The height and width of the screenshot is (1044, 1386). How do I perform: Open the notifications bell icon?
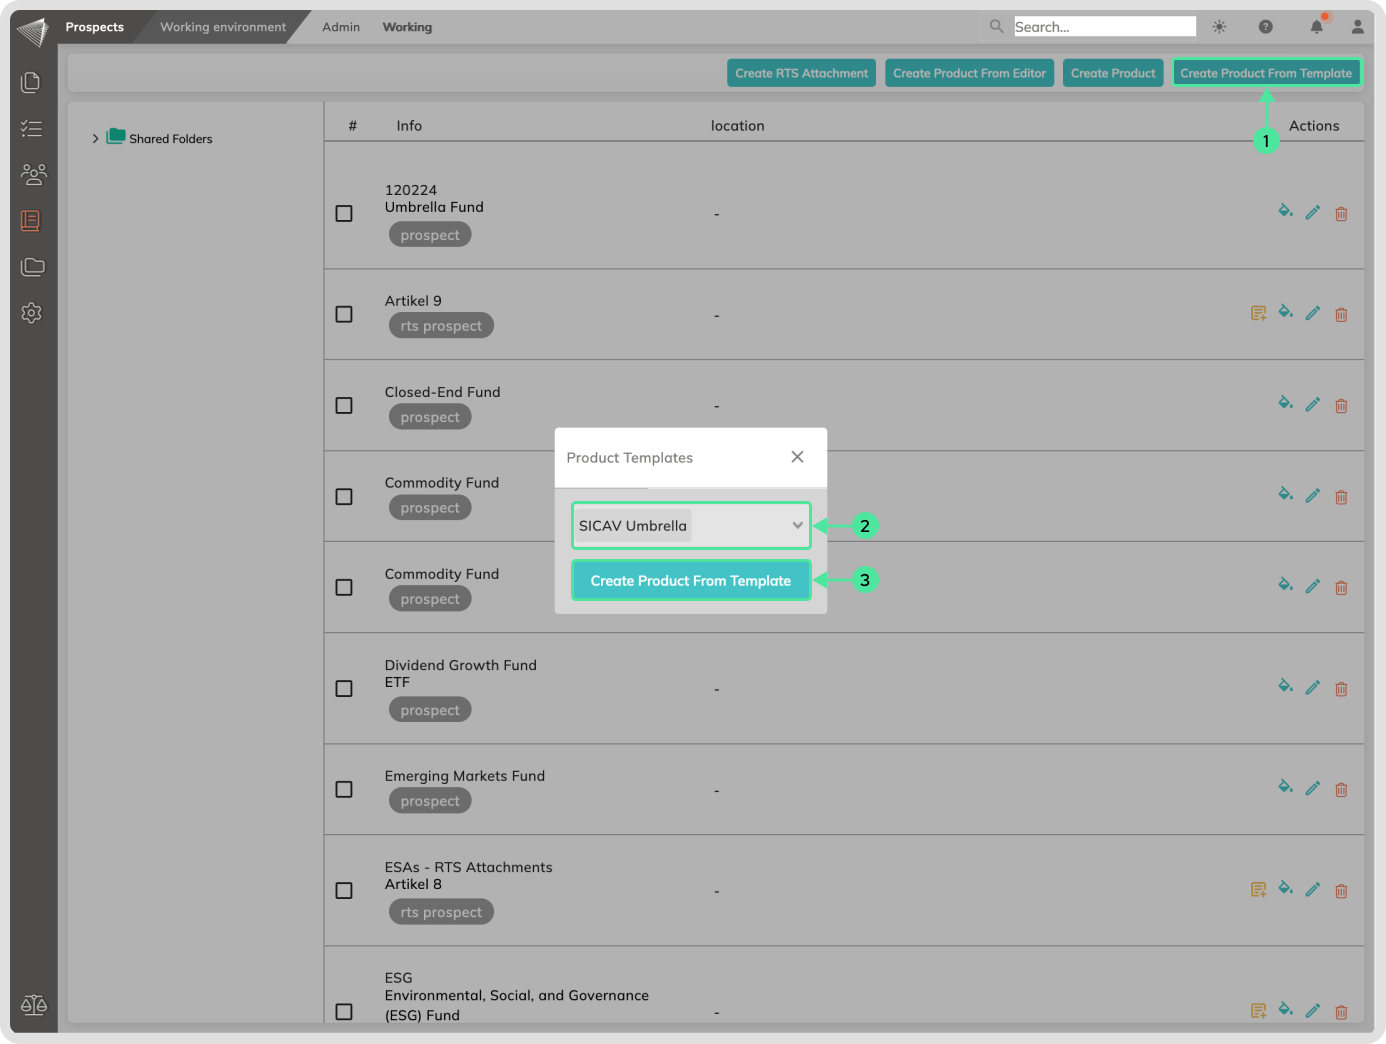pos(1316,27)
